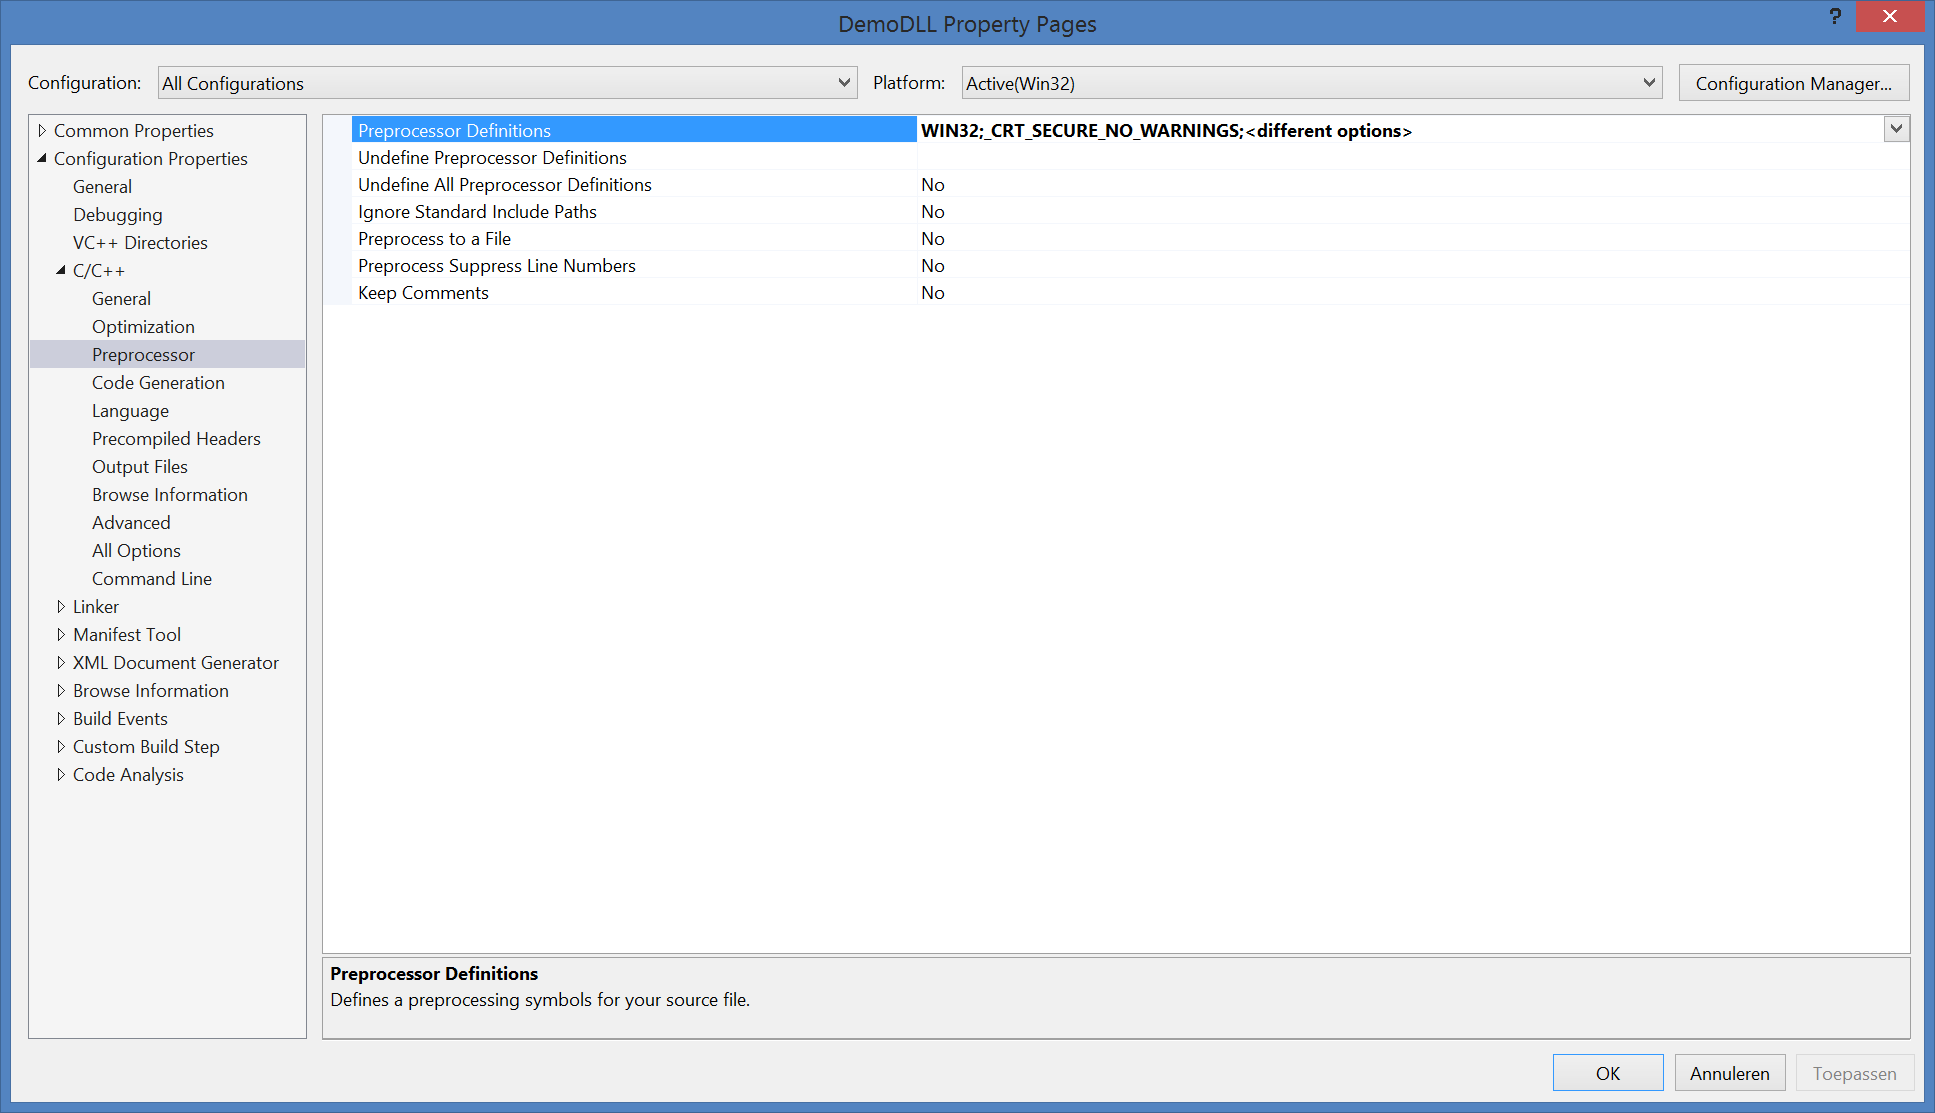Edit the WIN32;_CRT_SECURE_NO_WARNINGS definitions value
Image resolution: width=1935 pixels, height=1113 pixels.
click(1400, 130)
